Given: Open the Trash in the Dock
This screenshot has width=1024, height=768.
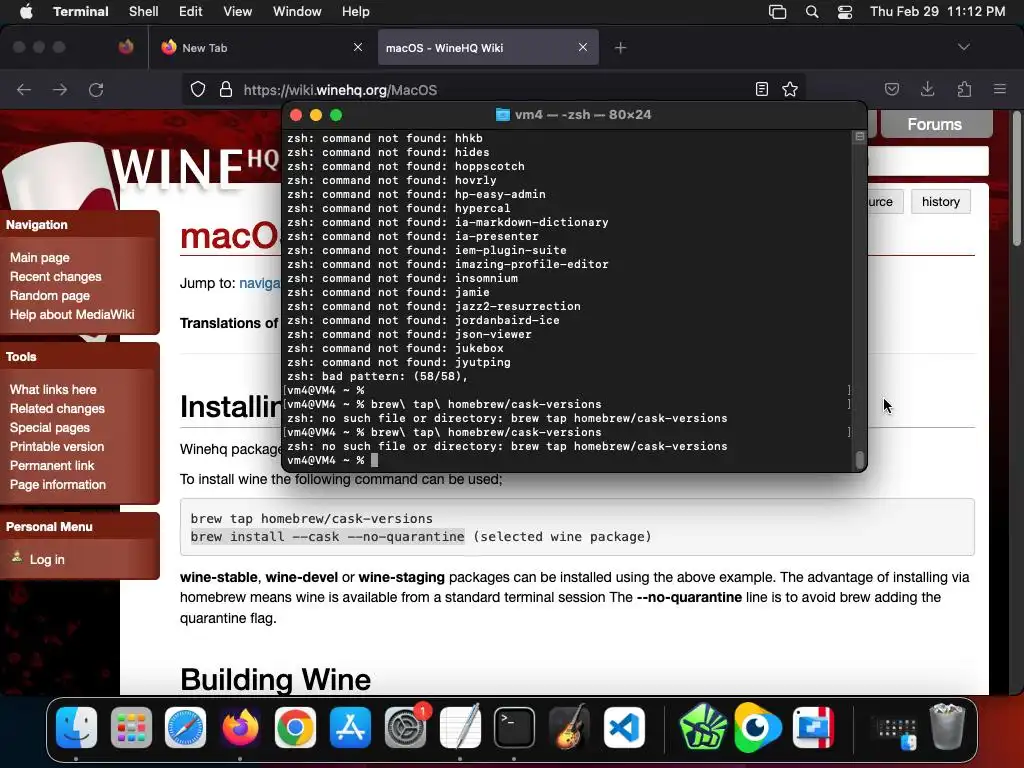Looking at the screenshot, I should click(947, 726).
